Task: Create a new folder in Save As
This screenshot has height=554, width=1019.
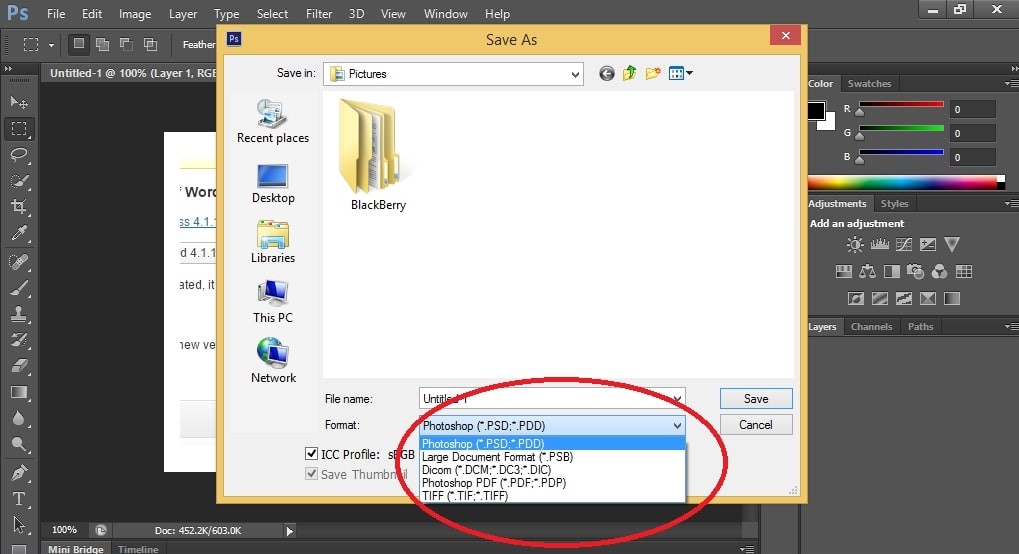Action: point(652,73)
